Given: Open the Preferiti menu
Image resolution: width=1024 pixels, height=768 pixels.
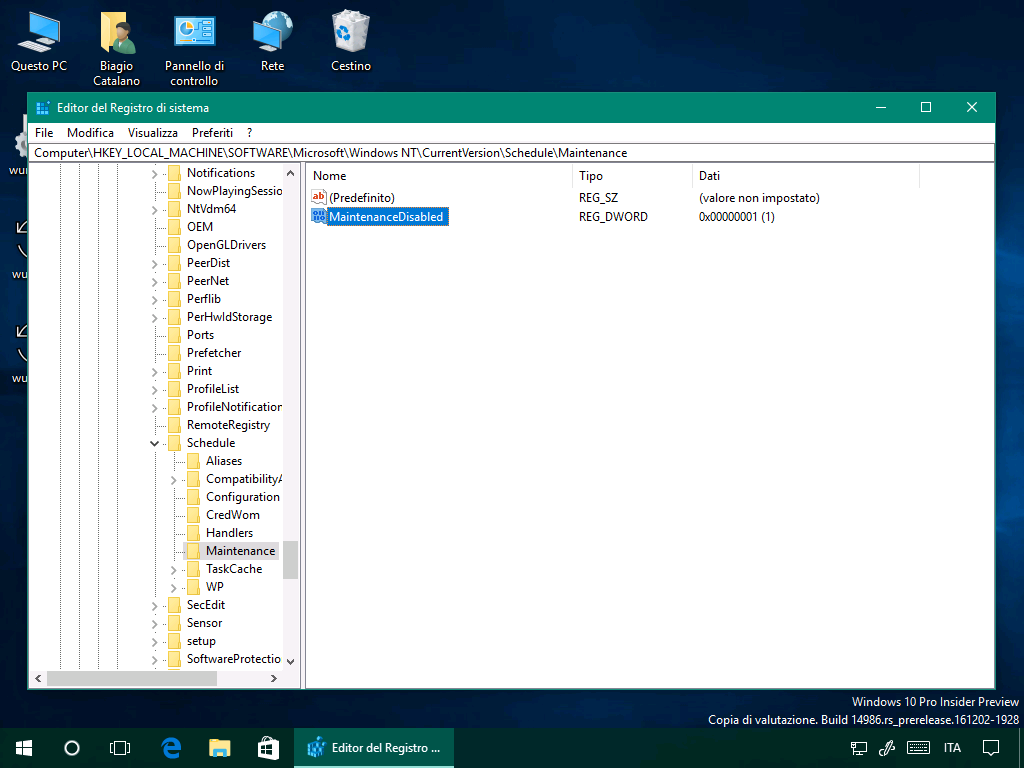Looking at the screenshot, I should pyautogui.click(x=212, y=133).
